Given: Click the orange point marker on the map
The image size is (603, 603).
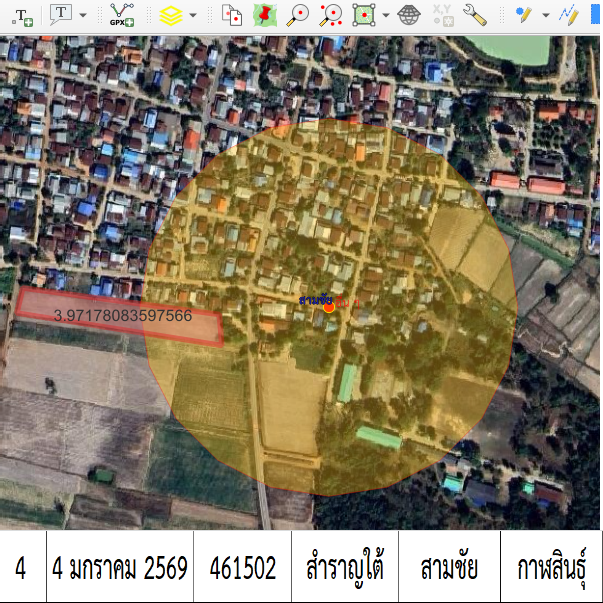Looking at the screenshot, I should coord(329,307).
